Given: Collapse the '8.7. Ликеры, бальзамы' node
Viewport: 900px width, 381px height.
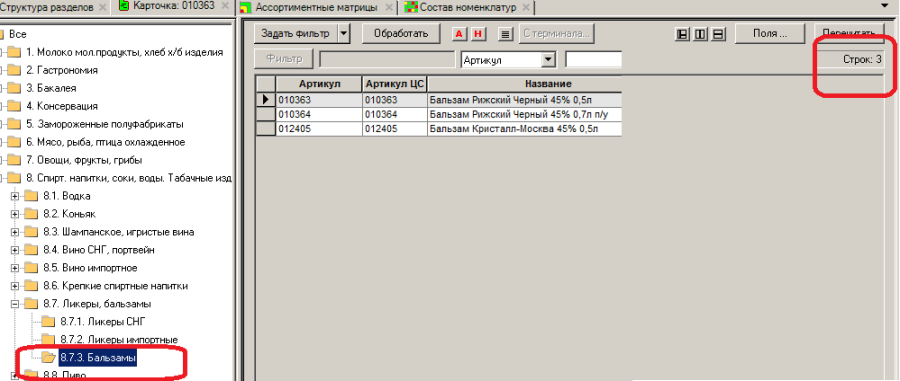Looking at the screenshot, I should 15,304.
